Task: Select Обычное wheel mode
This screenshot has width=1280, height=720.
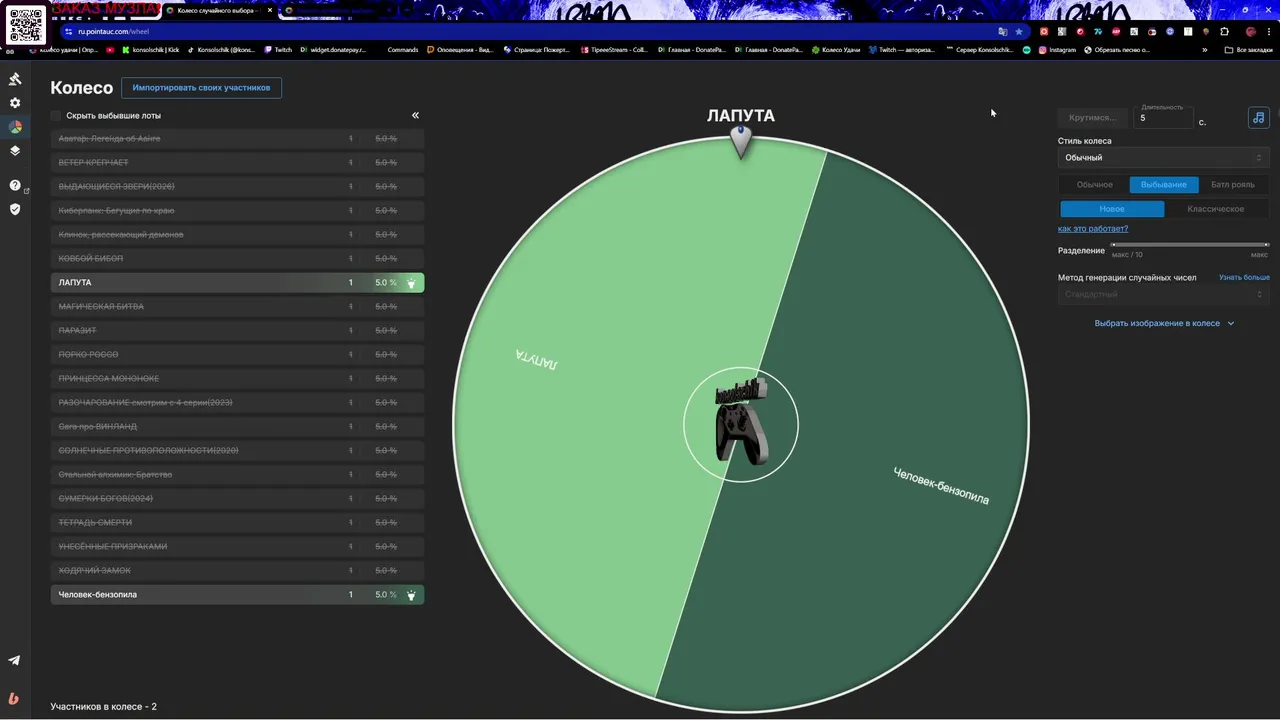Action: 1094,184
